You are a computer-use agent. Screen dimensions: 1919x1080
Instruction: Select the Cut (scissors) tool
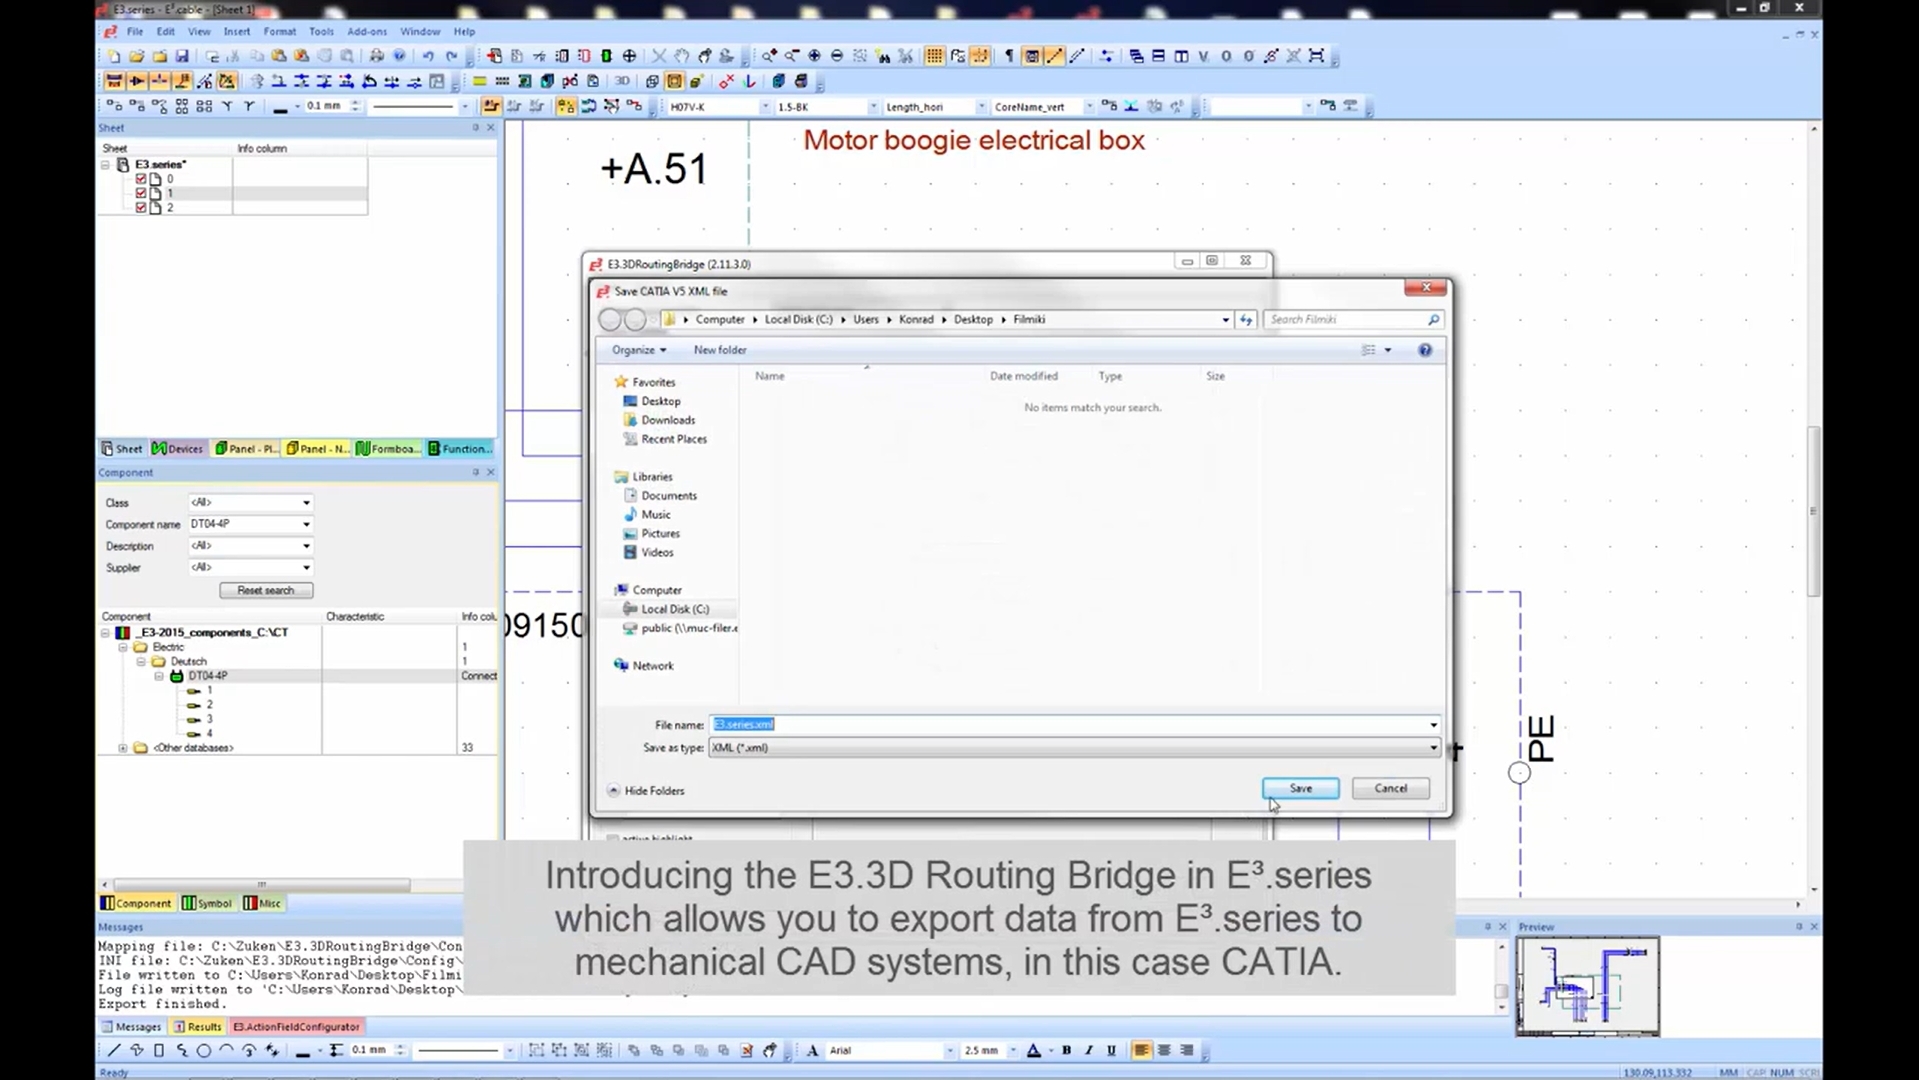[x=235, y=56]
